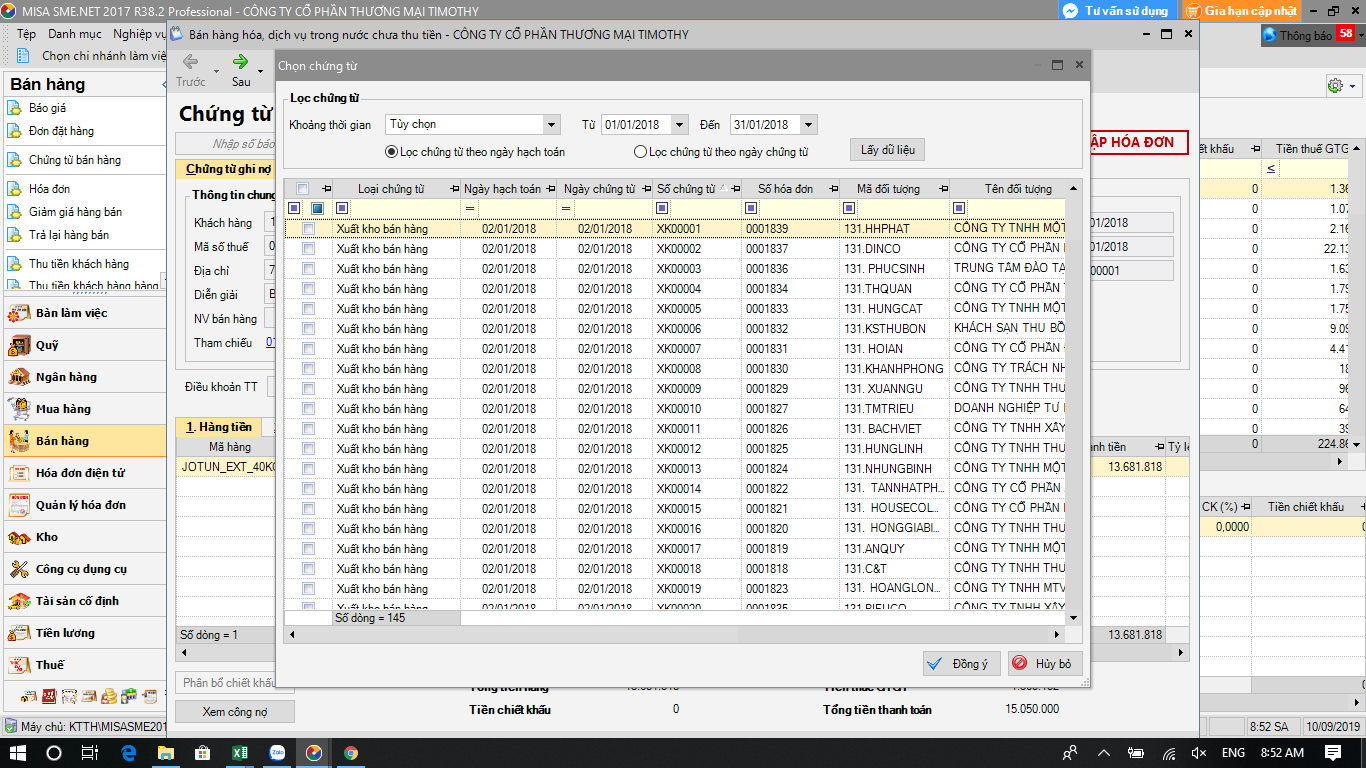Select Lọc chứng từ theo ngày hạch toán
The width and height of the screenshot is (1366, 768).
(x=392, y=153)
